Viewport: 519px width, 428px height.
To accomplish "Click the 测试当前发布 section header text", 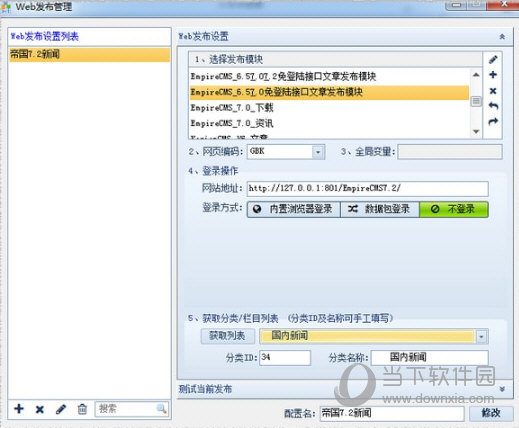I will pos(205,389).
